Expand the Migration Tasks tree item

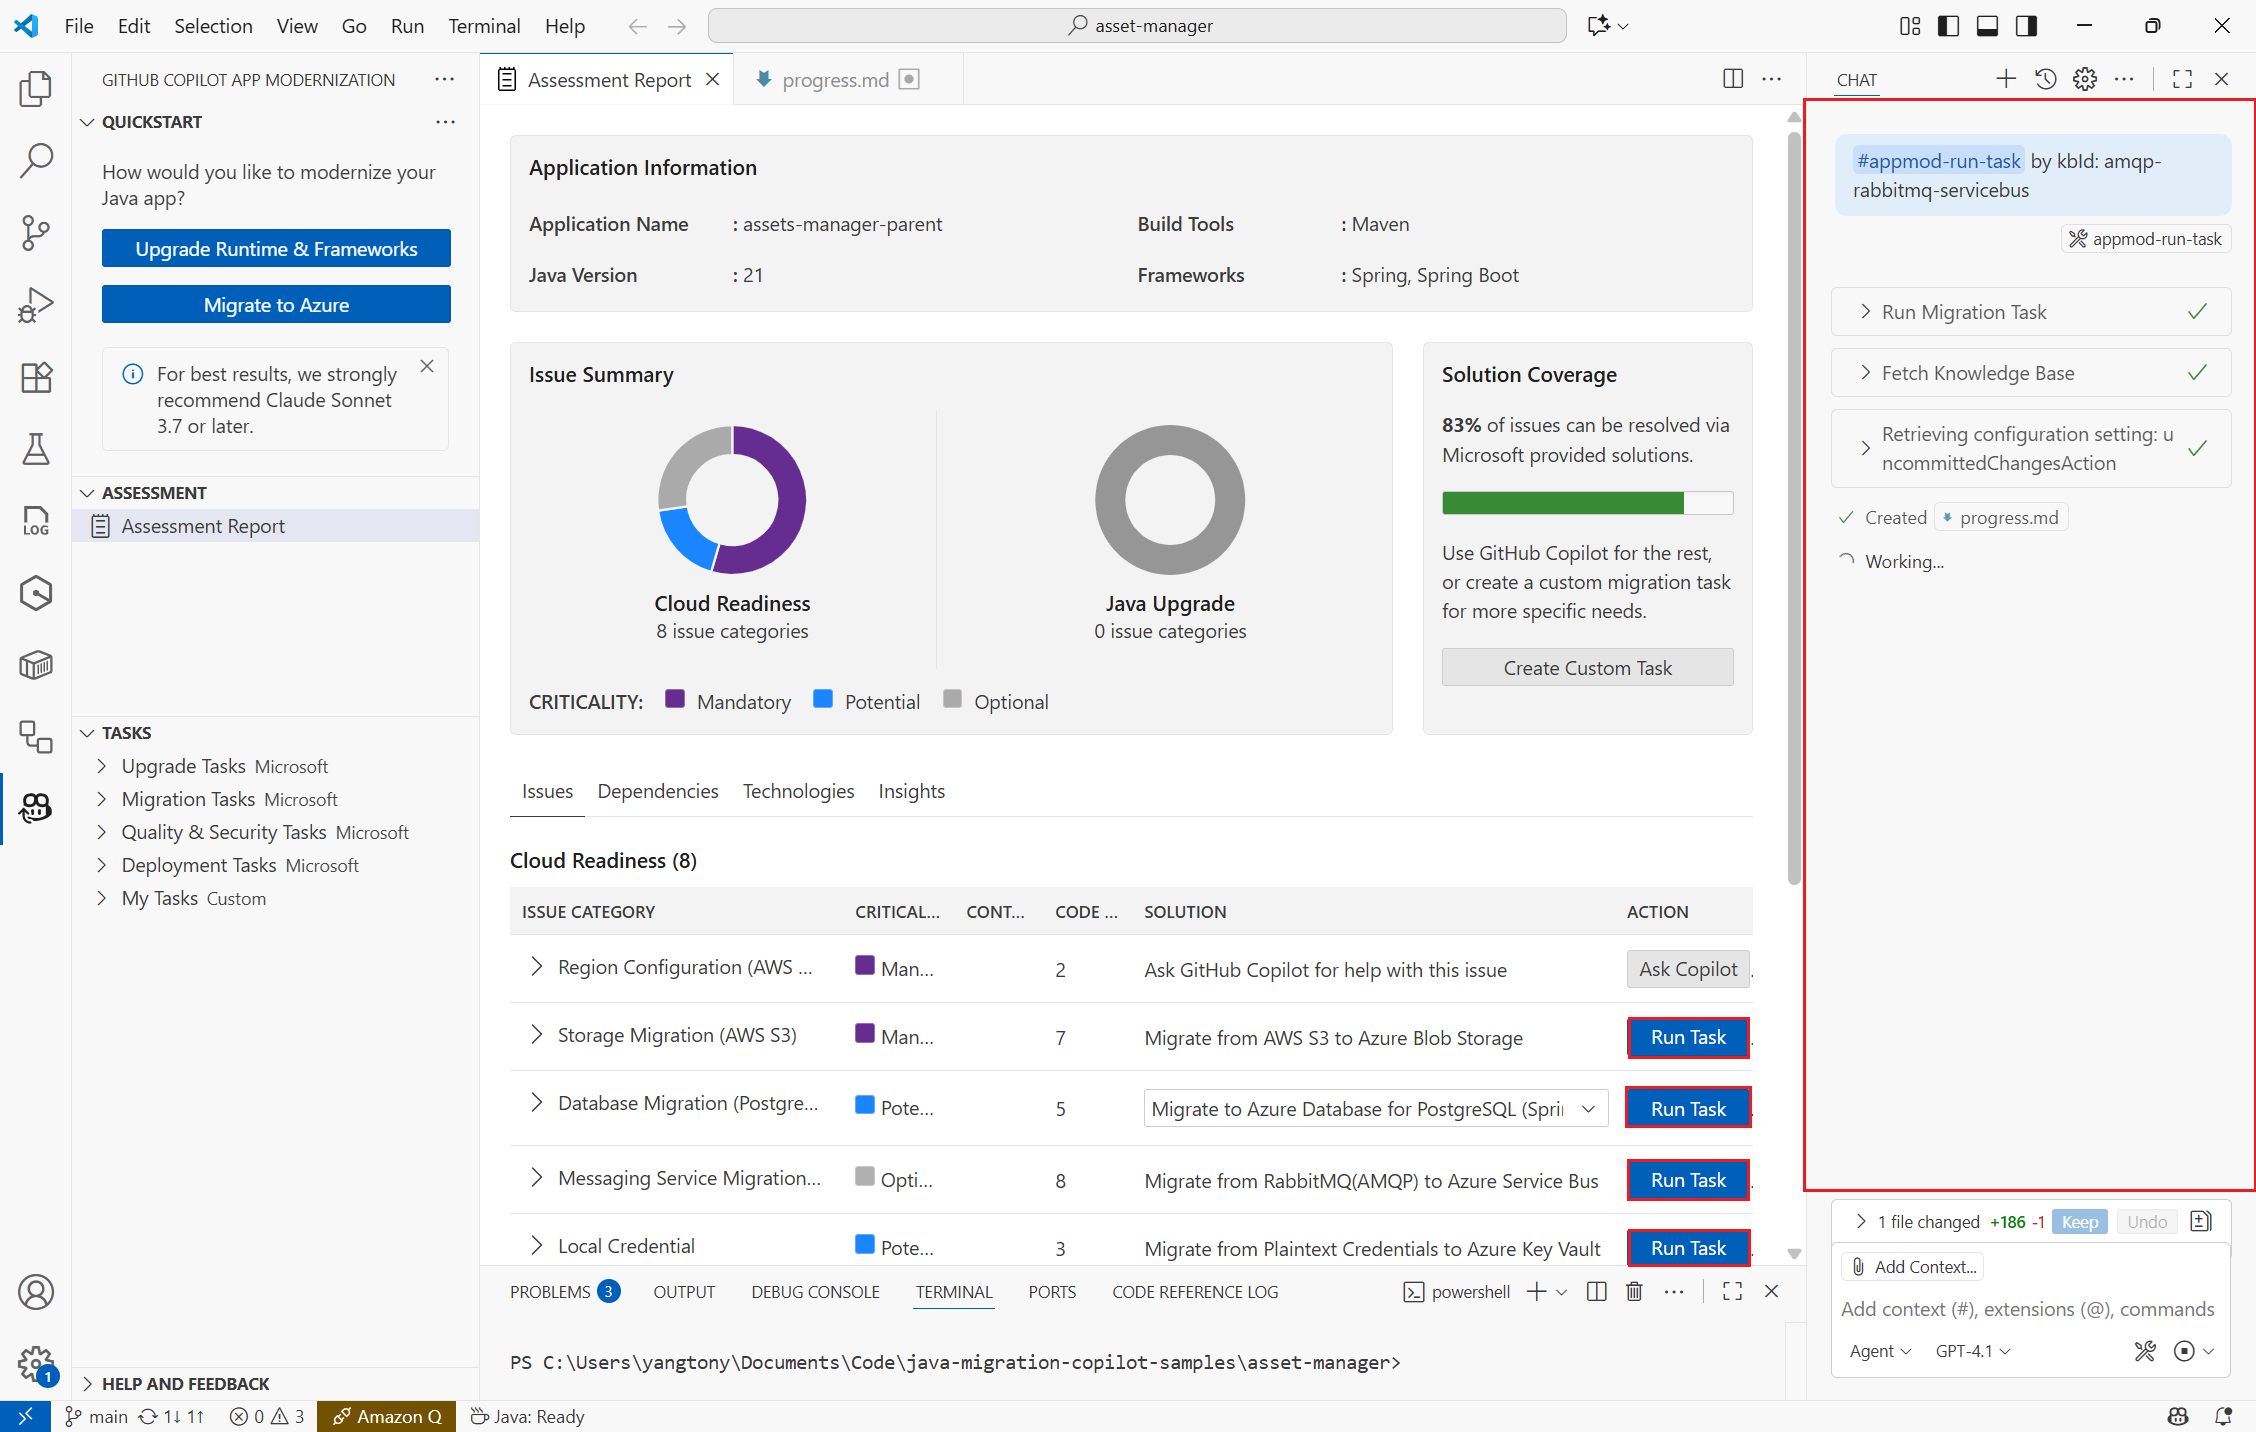tap(189, 799)
